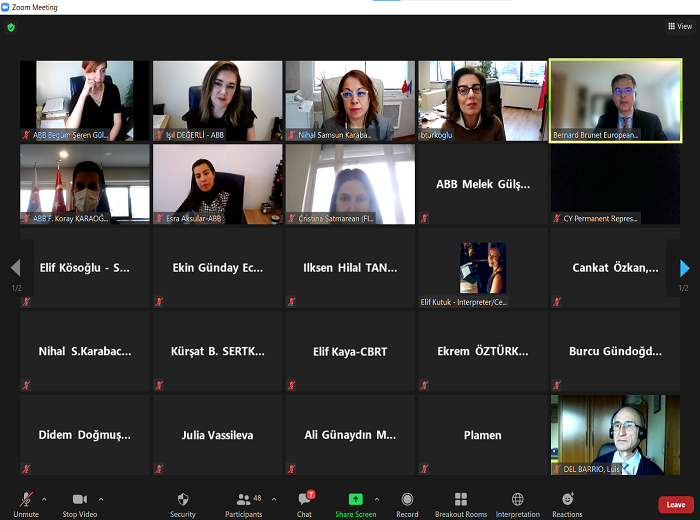Open the Security shield icon
The height and width of the screenshot is (520, 700).
[182, 500]
